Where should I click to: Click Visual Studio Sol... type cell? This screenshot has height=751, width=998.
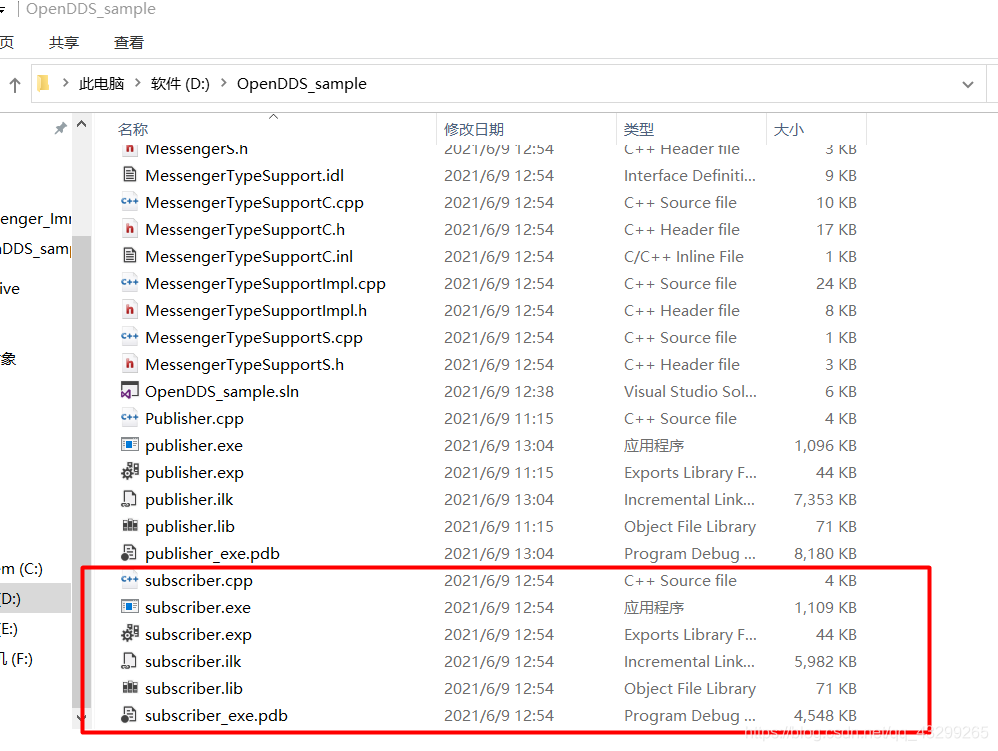[690, 391]
